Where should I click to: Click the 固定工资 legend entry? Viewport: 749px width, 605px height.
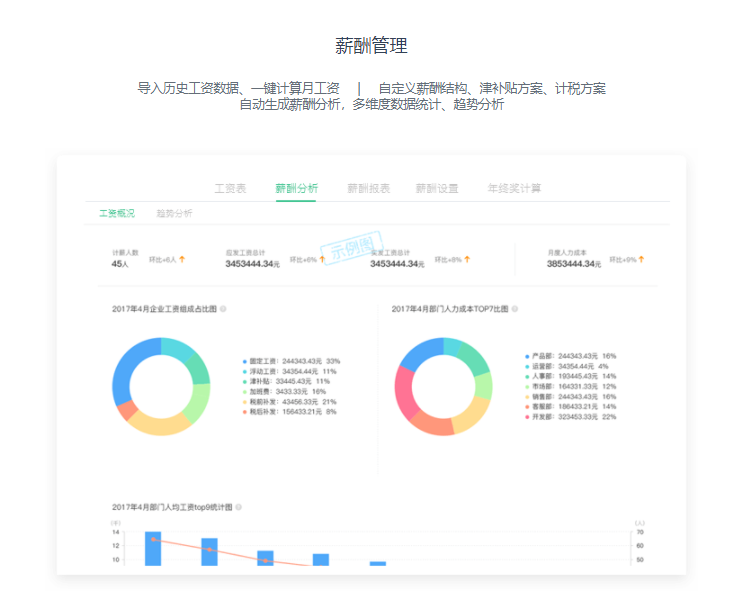291,361
